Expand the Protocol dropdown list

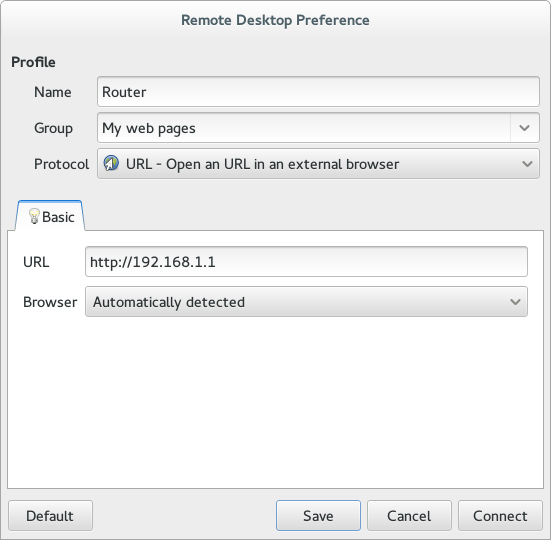coord(318,164)
